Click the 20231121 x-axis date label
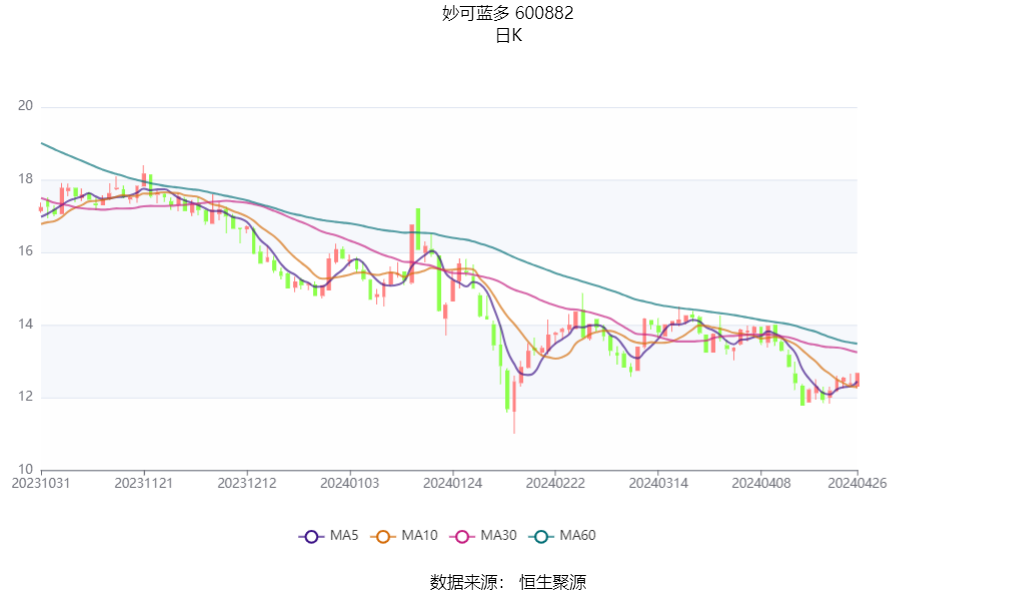Image resolution: width=1016 pixels, height=591 pixels. 144,483
